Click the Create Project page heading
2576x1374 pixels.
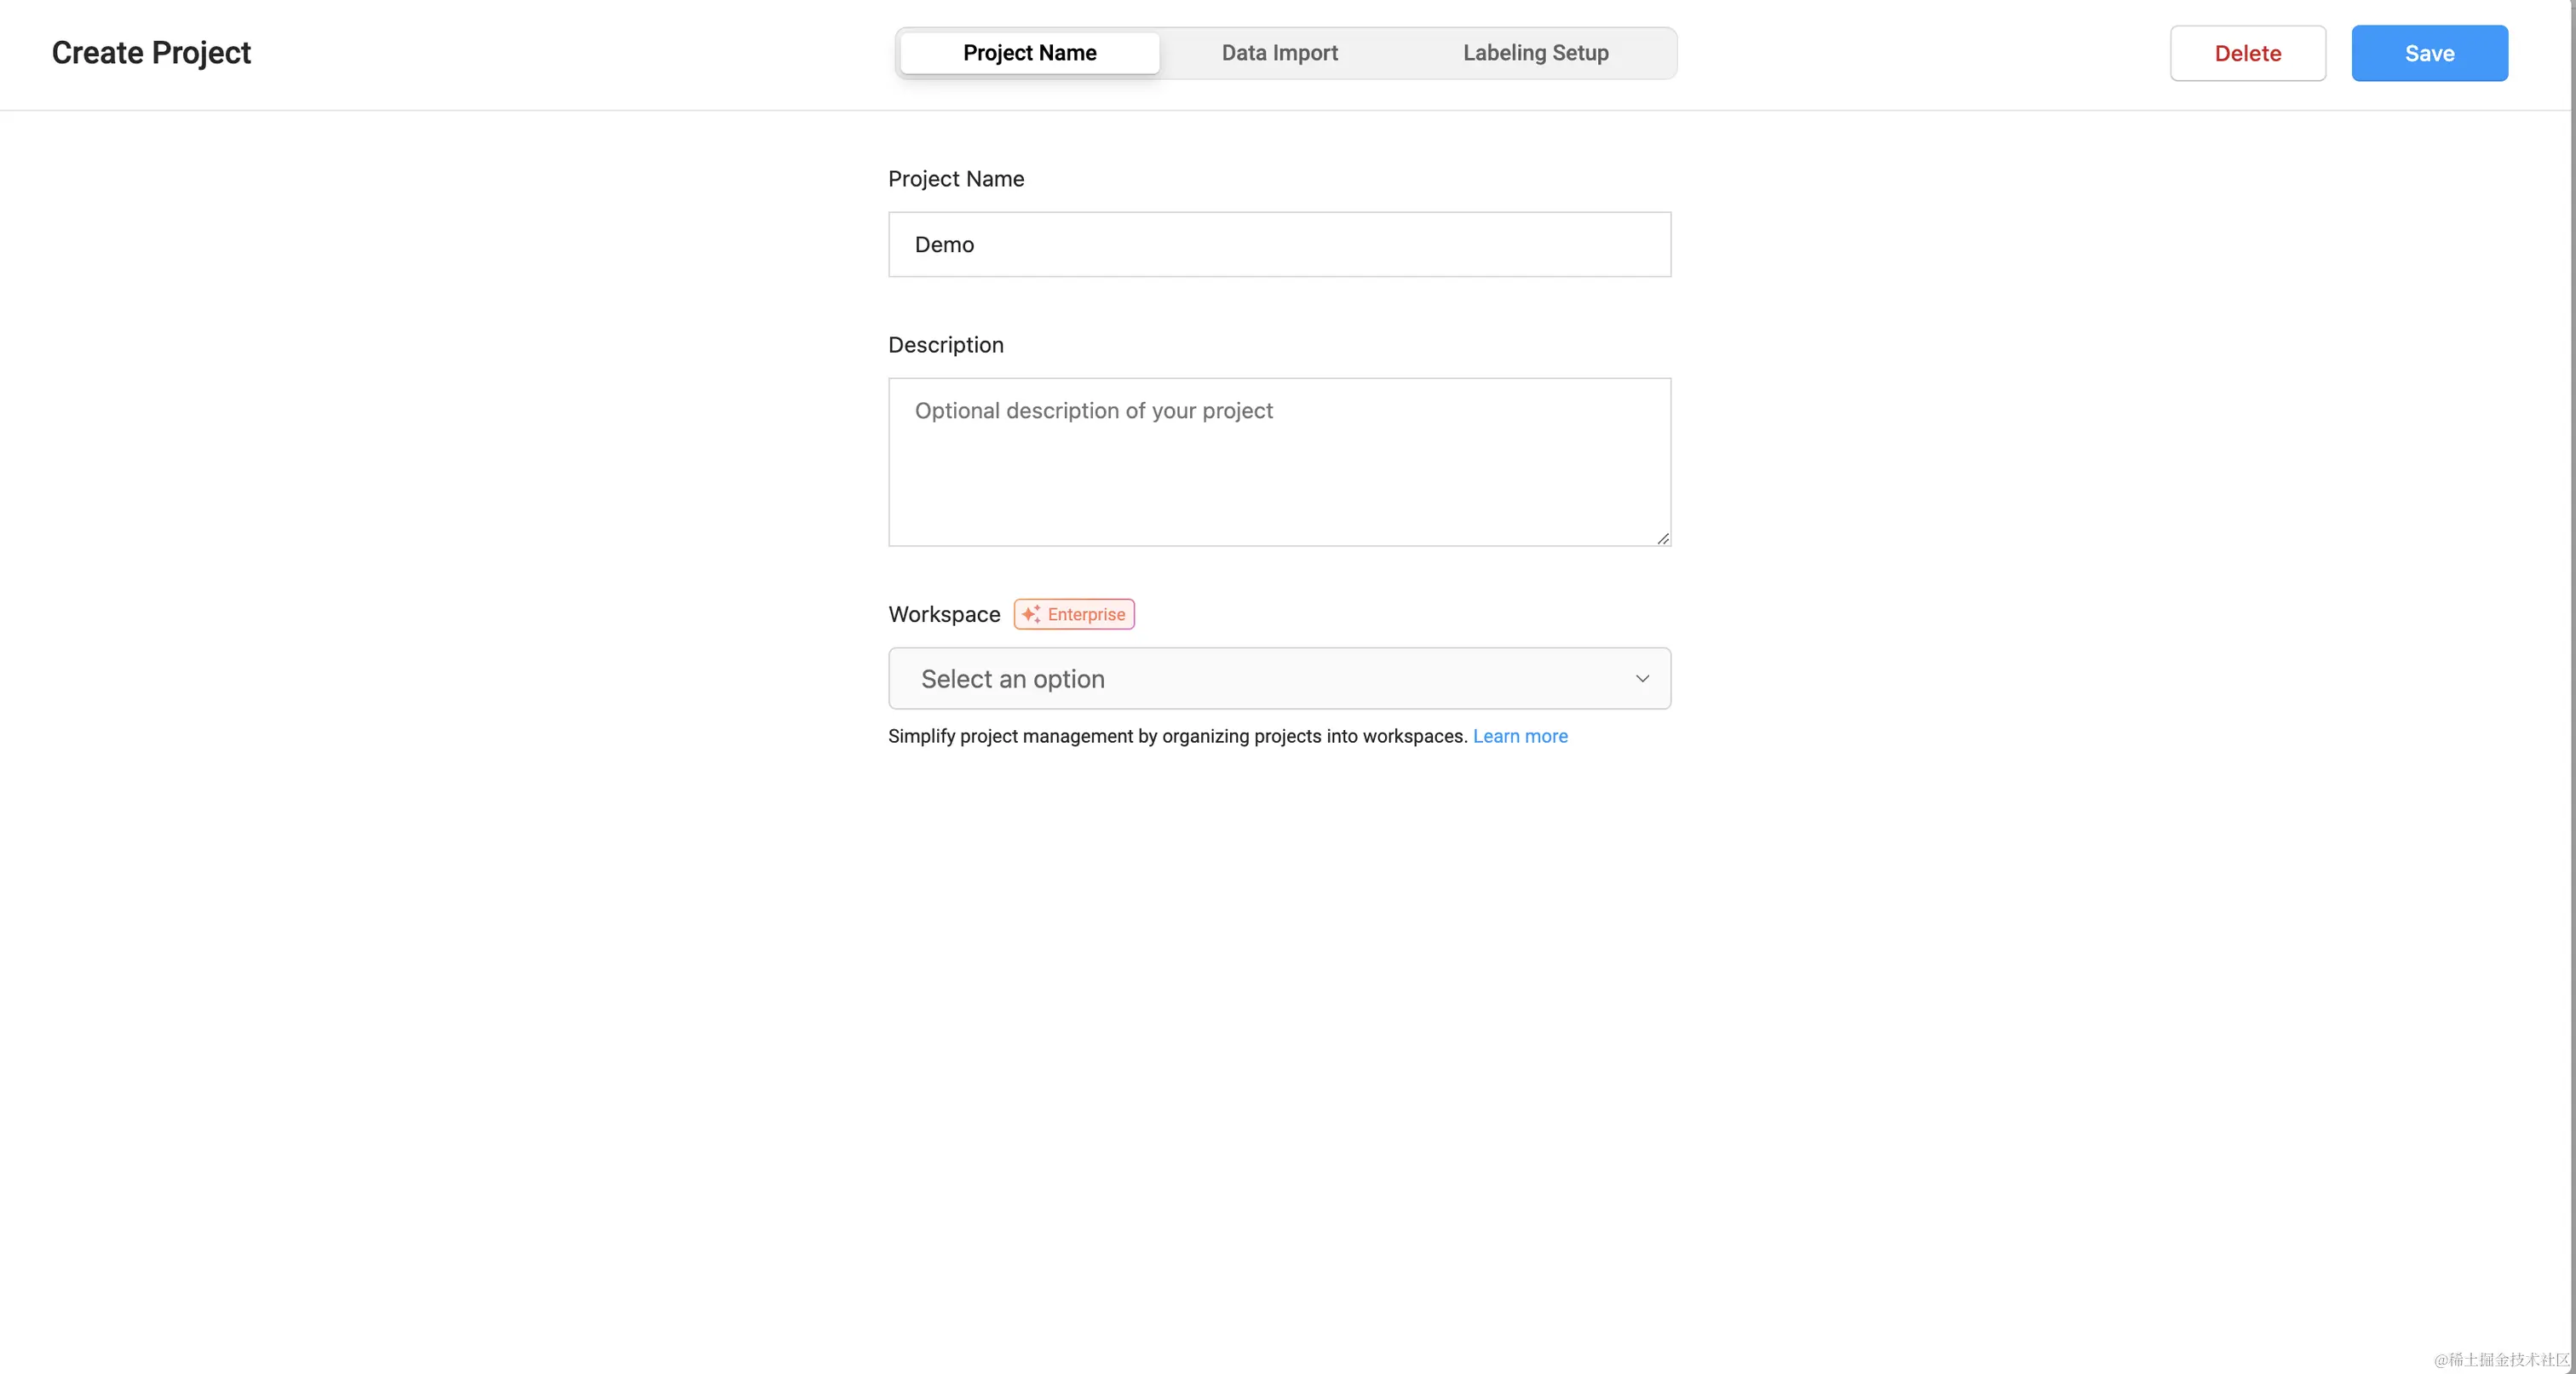[x=151, y=53]
